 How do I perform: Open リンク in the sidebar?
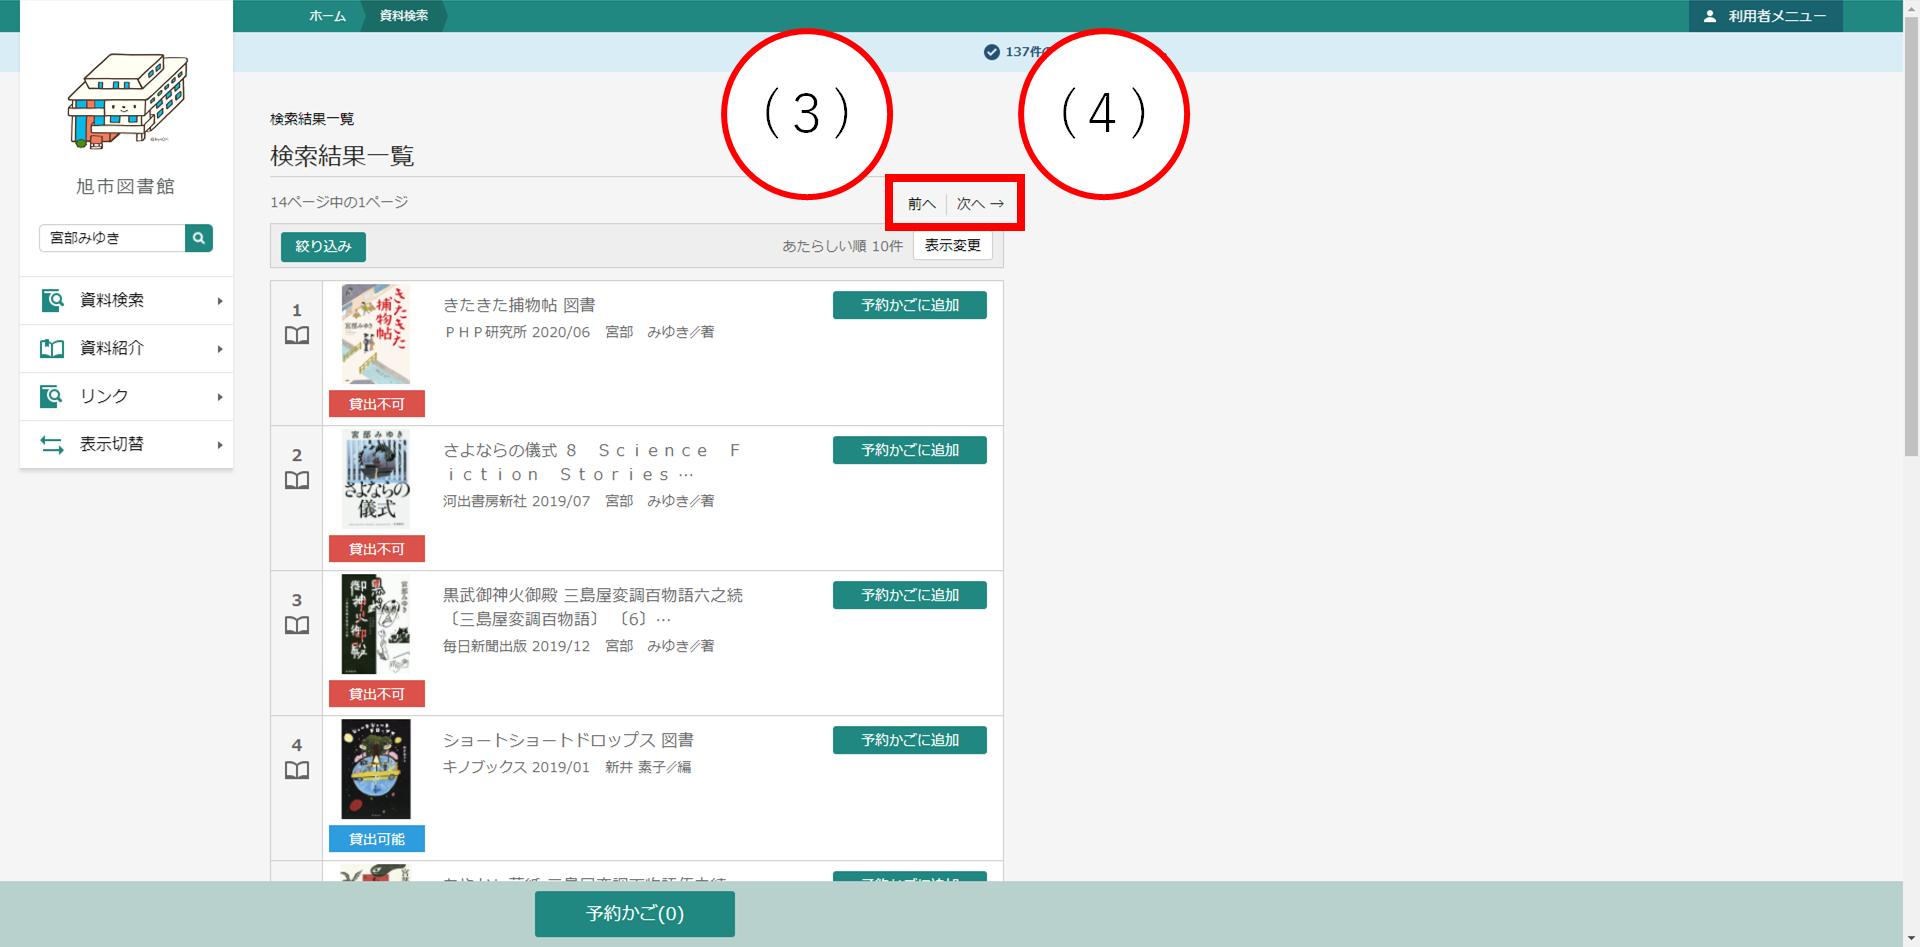tap(126, 396)
